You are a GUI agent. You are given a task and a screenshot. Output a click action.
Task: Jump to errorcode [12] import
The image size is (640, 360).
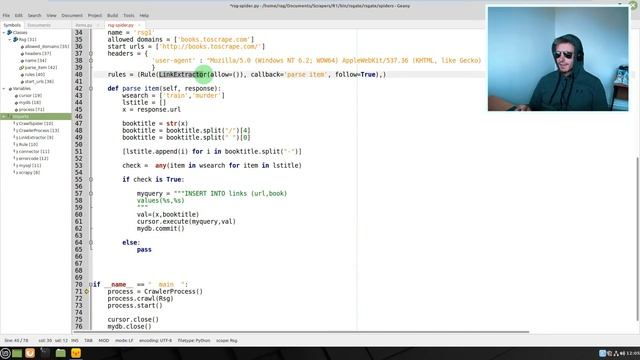[33, 158]
